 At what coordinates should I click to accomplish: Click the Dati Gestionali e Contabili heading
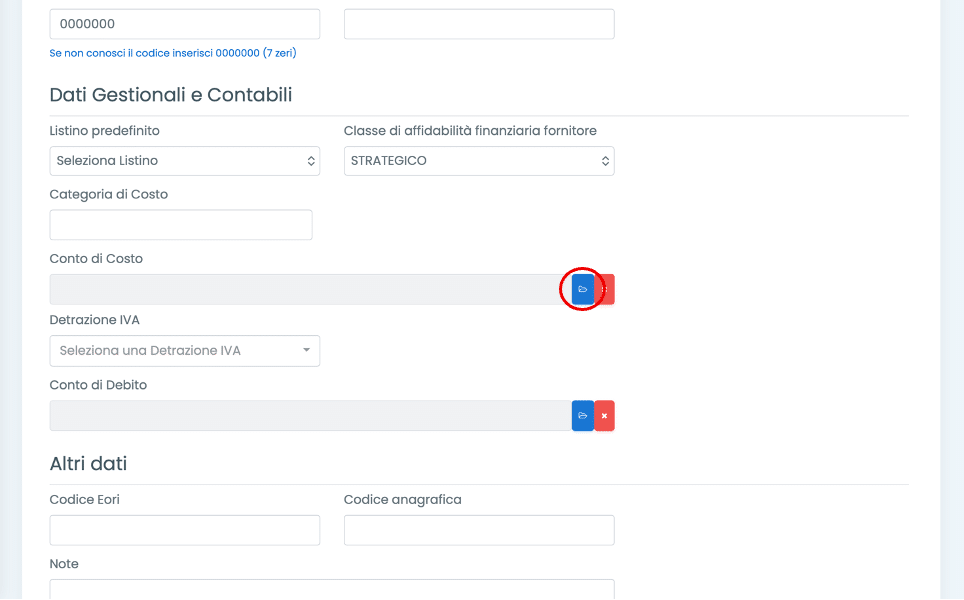click(x=171, y=95)
